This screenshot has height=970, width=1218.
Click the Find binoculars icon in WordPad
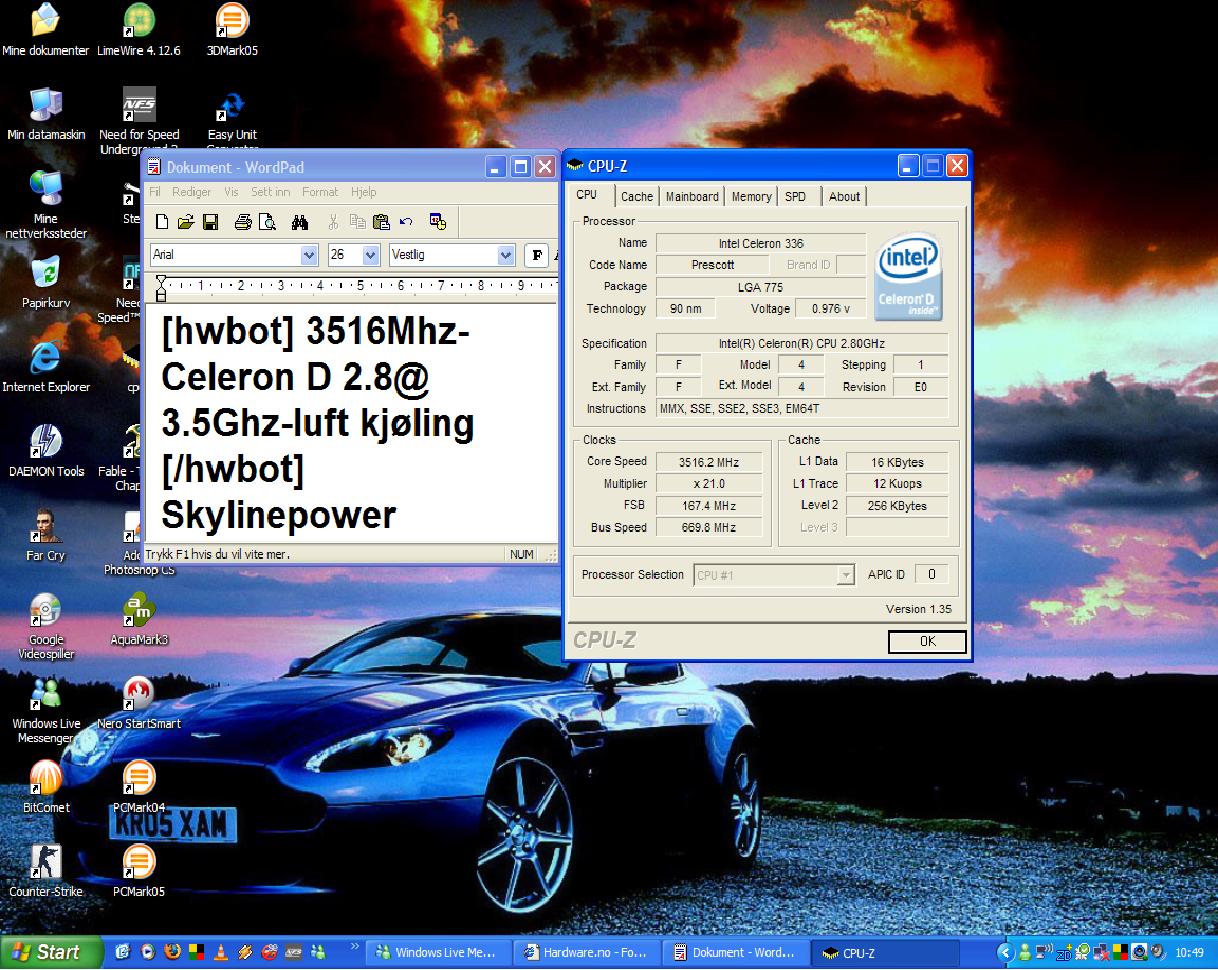299,222
